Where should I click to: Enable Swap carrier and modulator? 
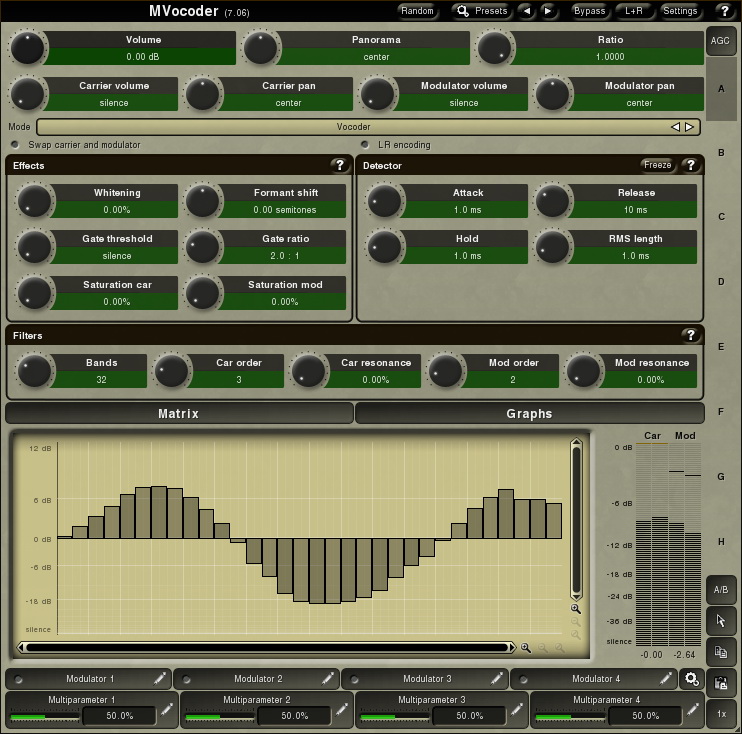pos(16,145)
